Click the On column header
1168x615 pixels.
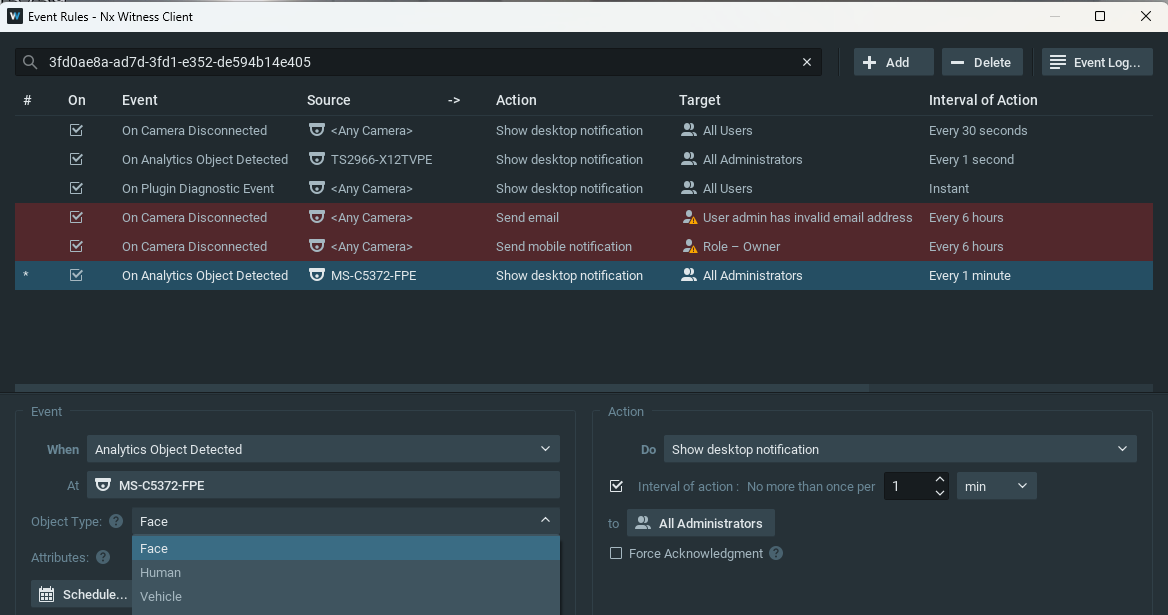point(77,100)
